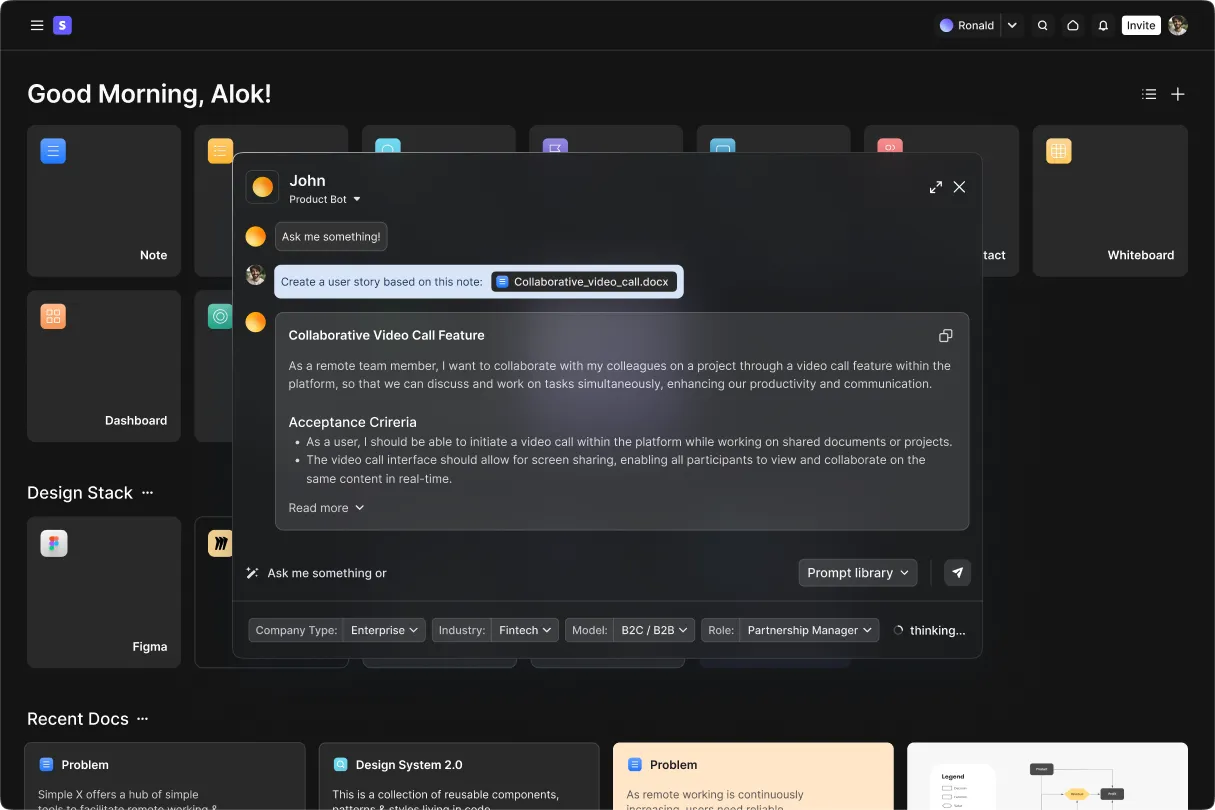Open the Collaborative_video_call.docx attachment

pos(584,282)
